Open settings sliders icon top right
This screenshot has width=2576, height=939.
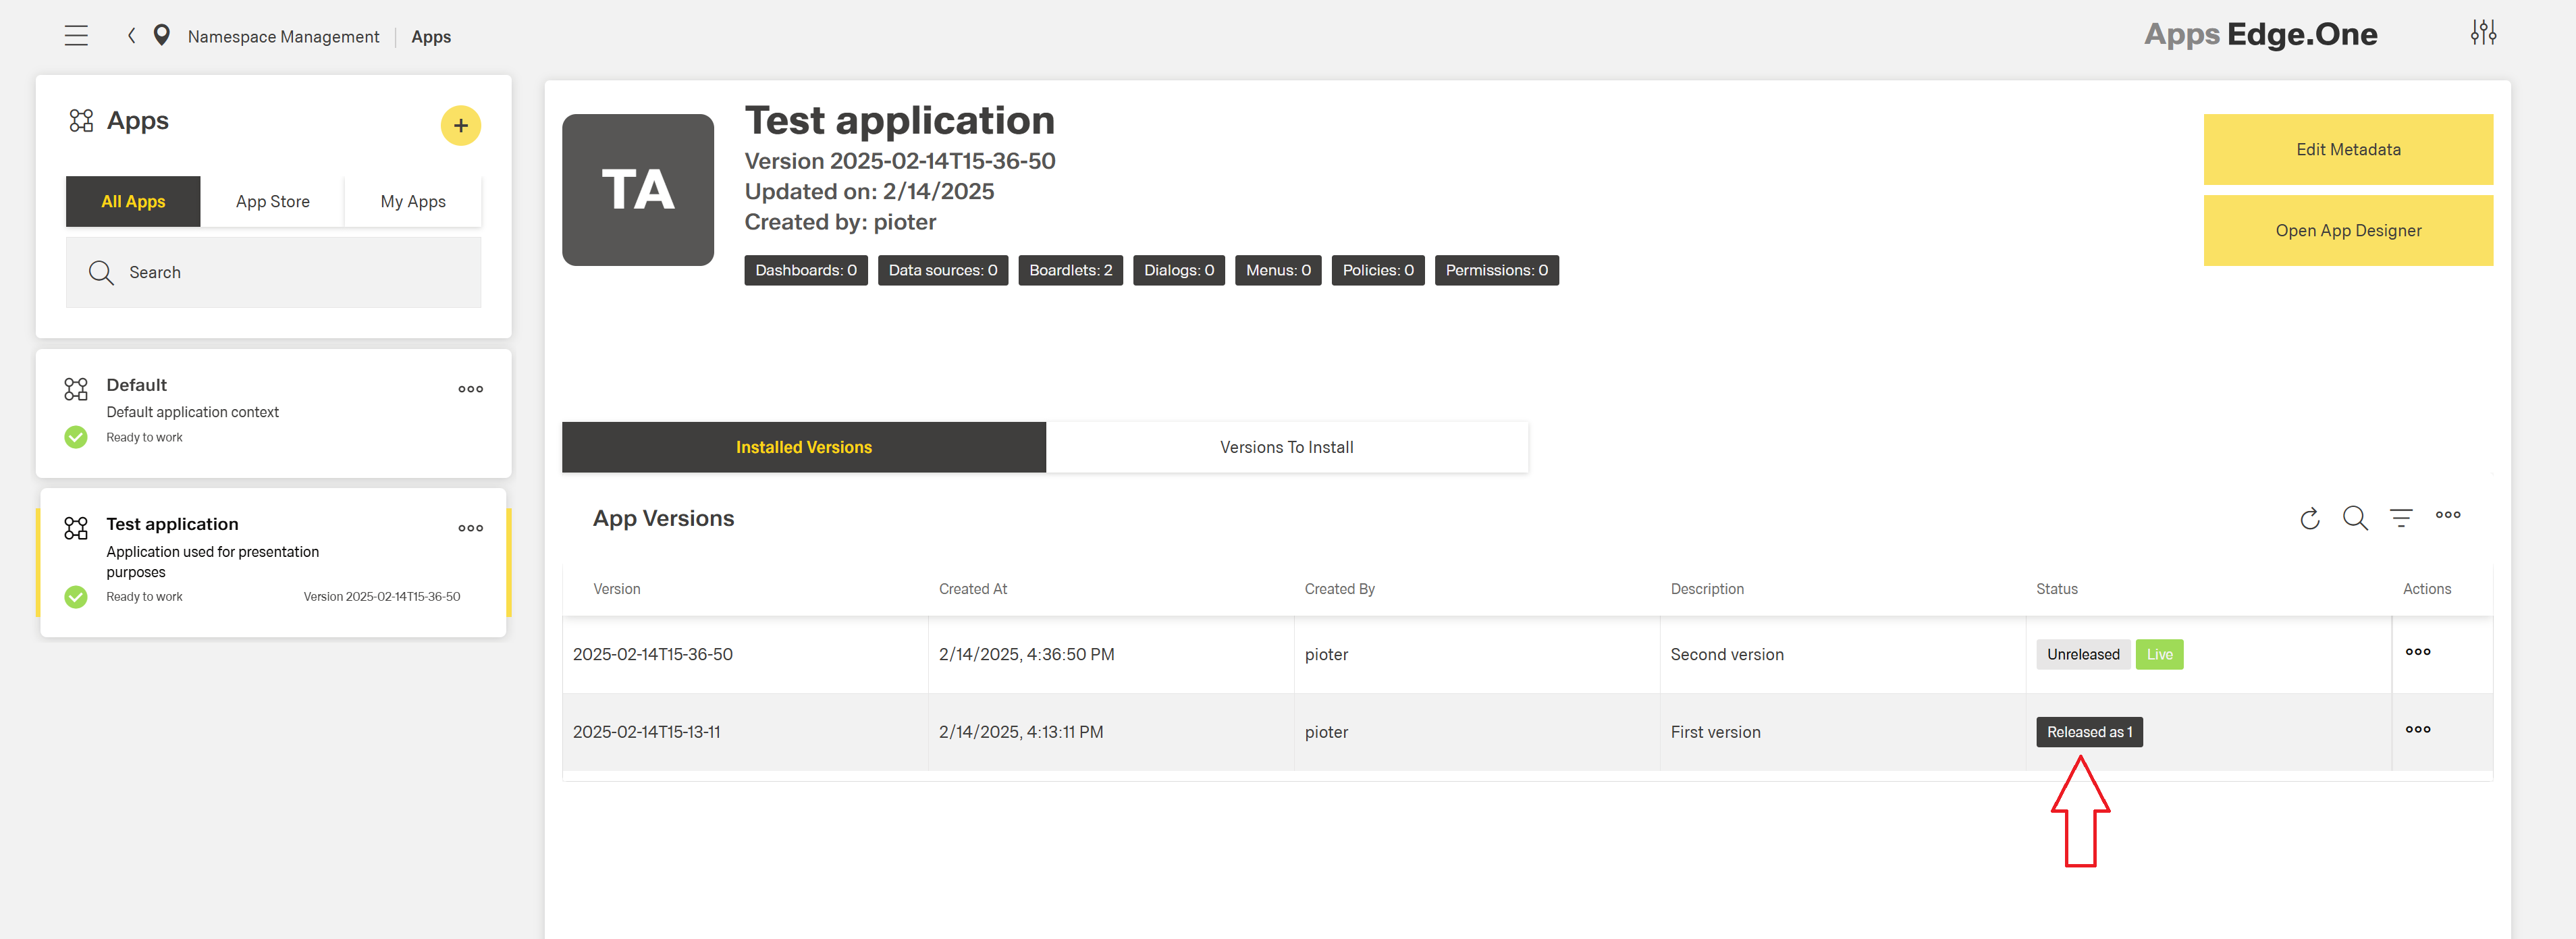tap(2483, 33)
